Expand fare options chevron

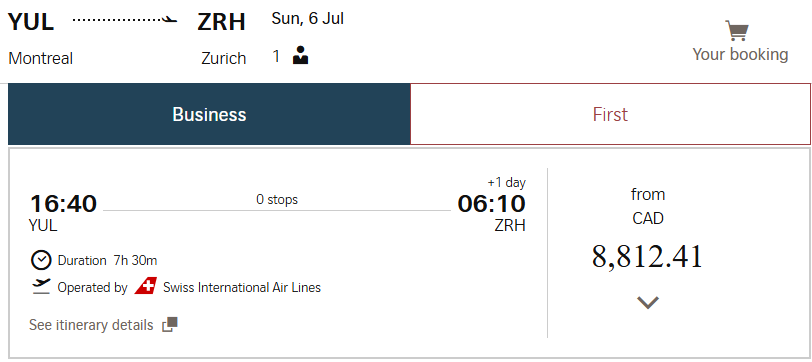647,302
